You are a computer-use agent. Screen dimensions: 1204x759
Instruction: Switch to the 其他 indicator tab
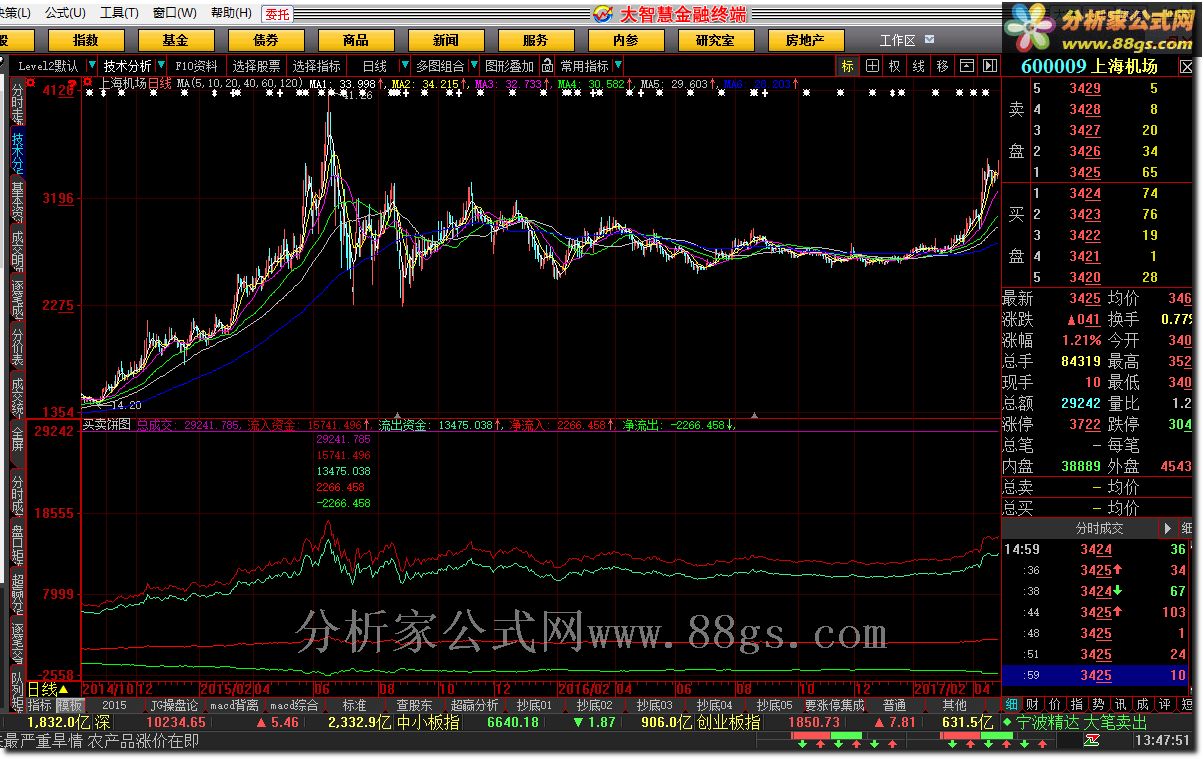click(x=954, y=705)
